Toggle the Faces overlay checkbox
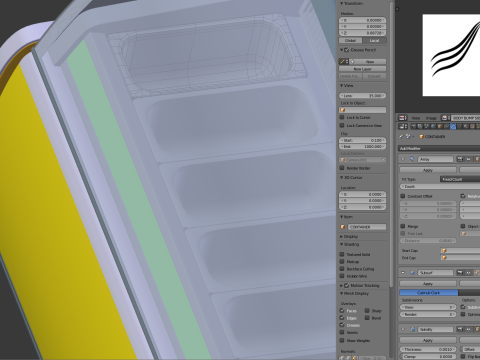Viewport: 480px width, 360px height. (342, 310)
